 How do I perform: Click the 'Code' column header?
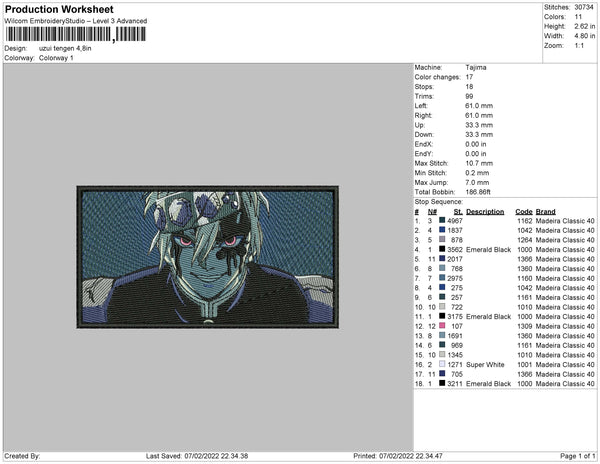point(524,212)
